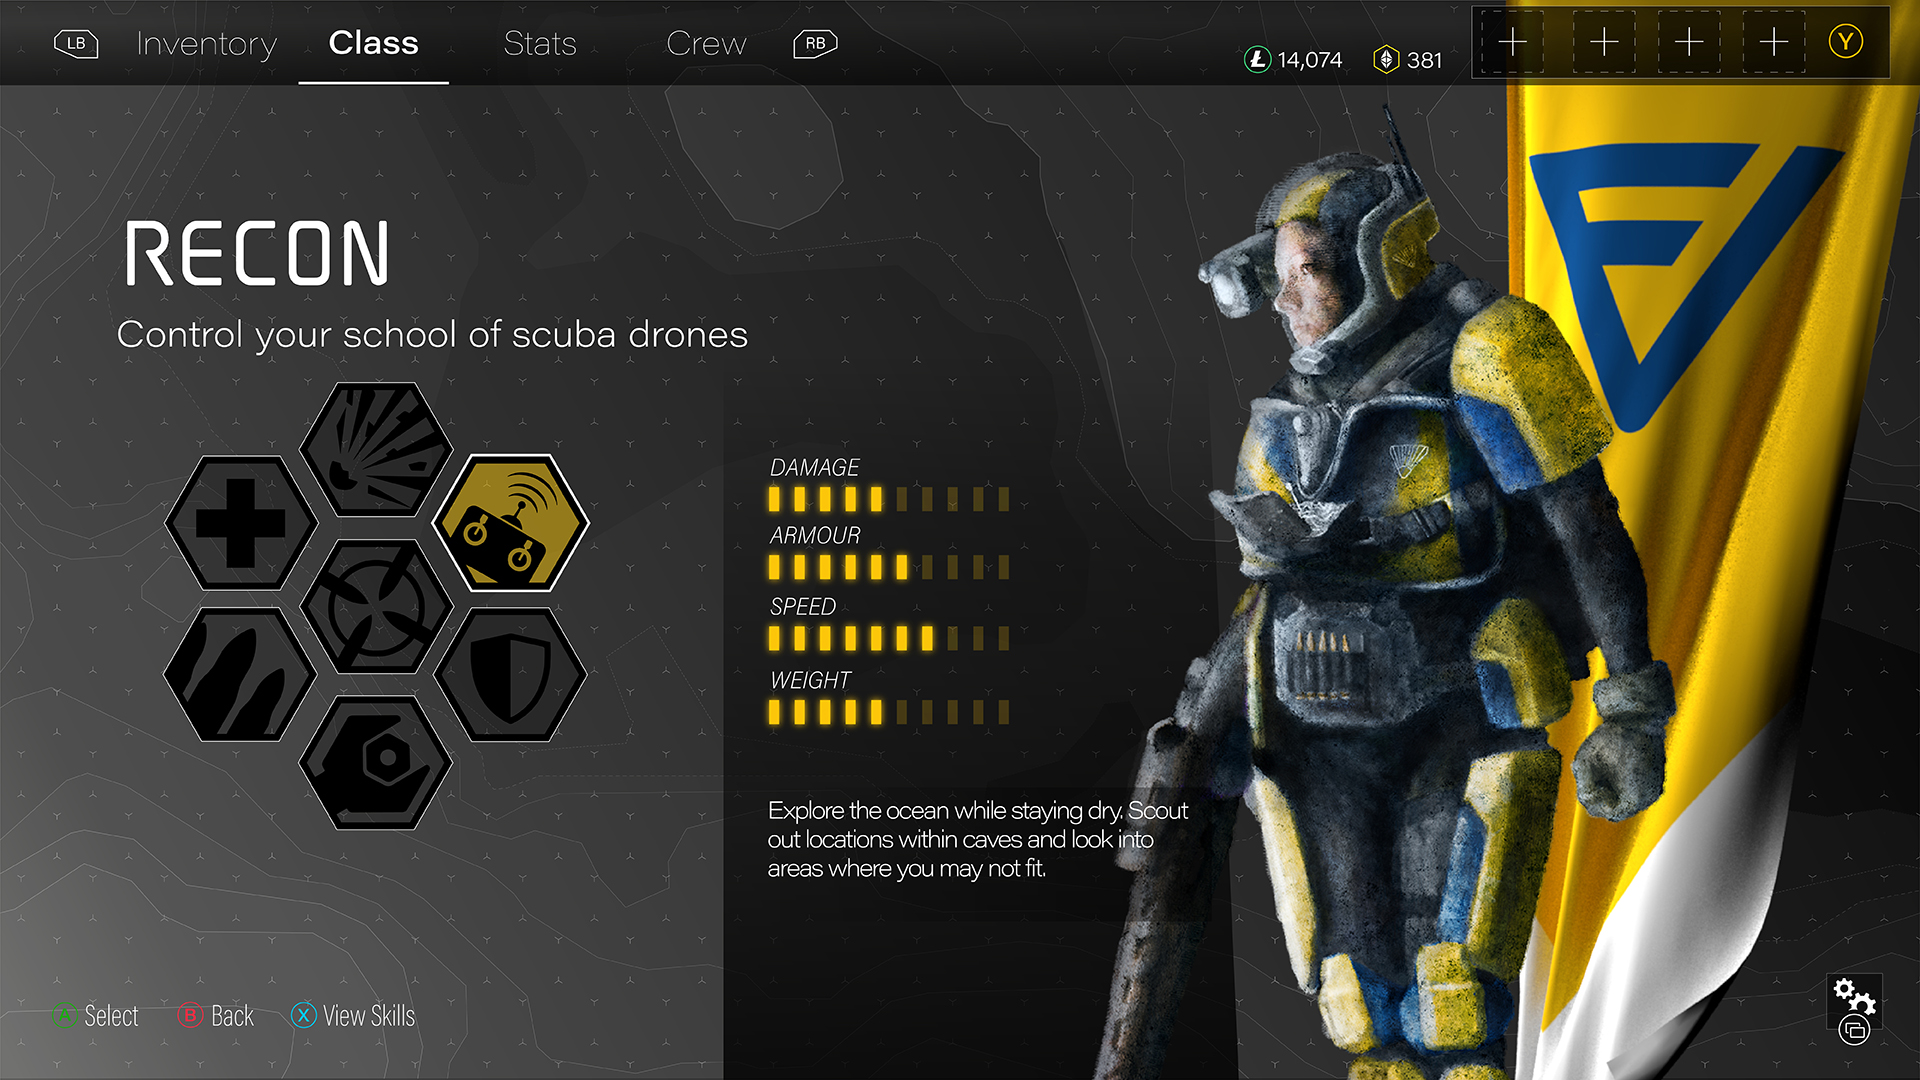The height and width of the screenshot is (1080, 1920).
Task: Switch to the Inventory tab
Action: [x=206, y=43]
